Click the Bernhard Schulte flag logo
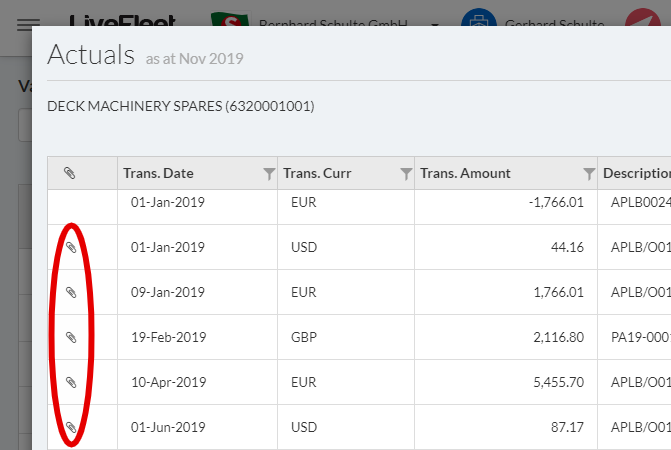 click(x=229, y=22)
